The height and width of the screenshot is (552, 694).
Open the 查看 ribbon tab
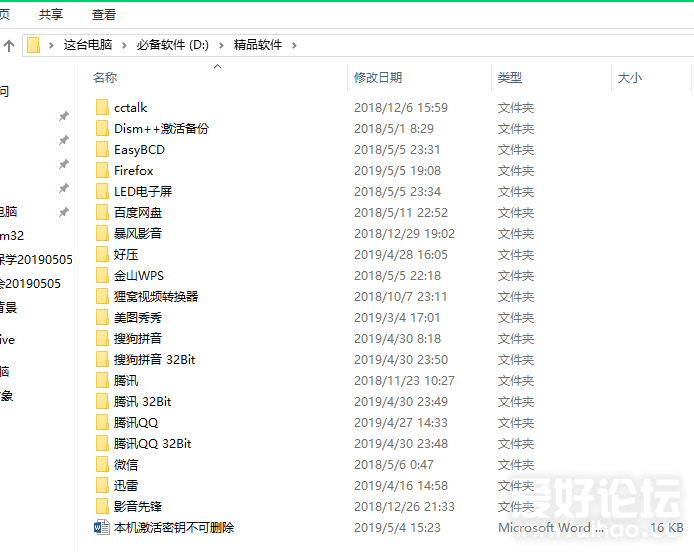pyautogui.click(x=104, y=15)
